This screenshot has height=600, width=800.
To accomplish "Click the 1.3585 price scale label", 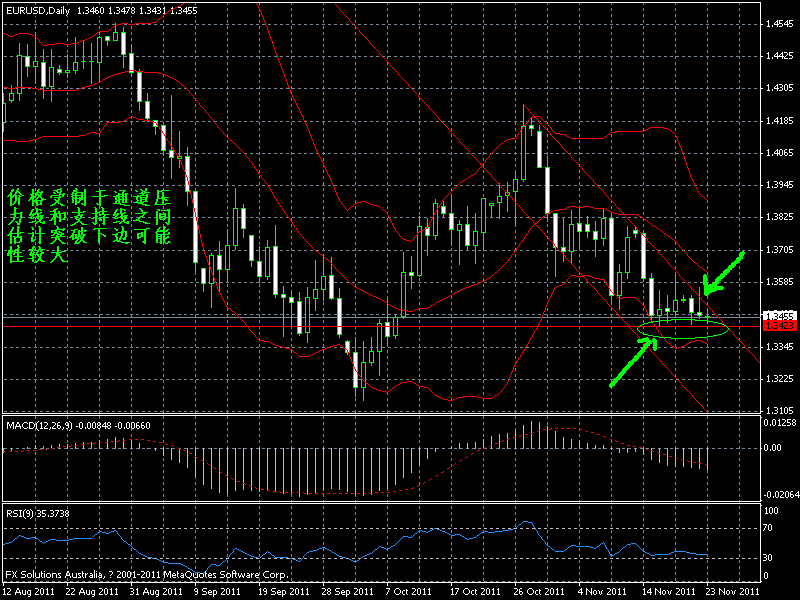I will click(x=780, y=282).
